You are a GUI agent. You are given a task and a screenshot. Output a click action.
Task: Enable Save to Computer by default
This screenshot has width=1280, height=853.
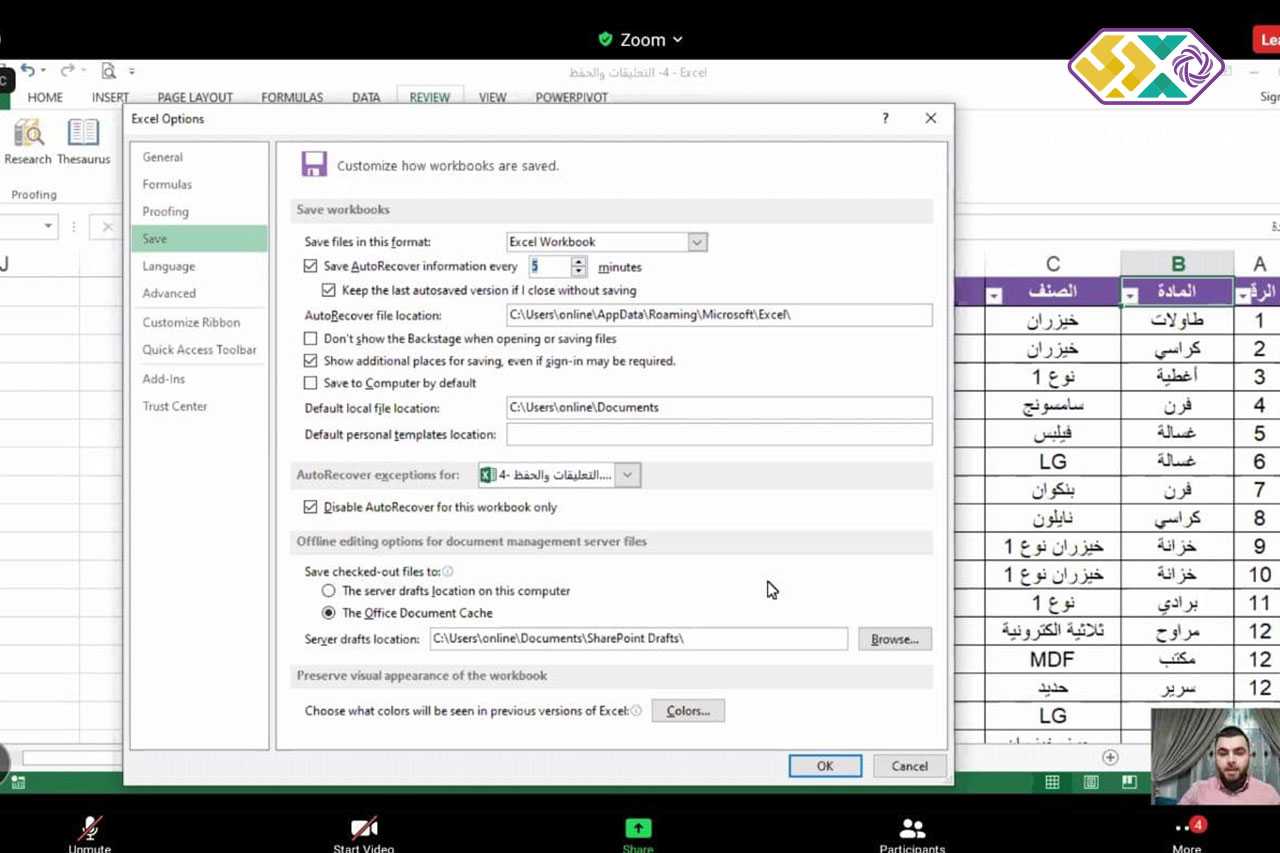(311, 383)
